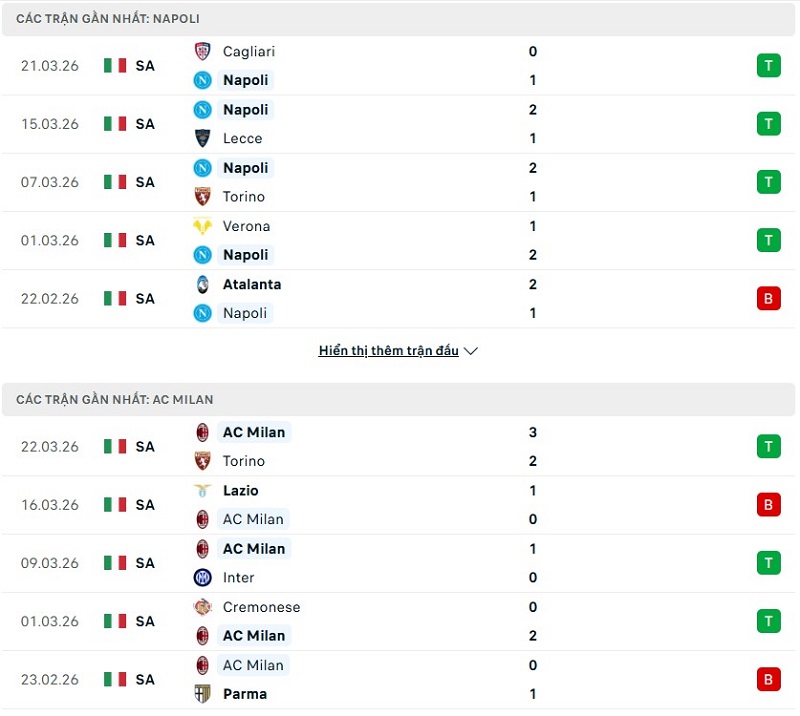Select the CÁC TRẬN GẦN NHẤT: AC MILAN header

115,399
